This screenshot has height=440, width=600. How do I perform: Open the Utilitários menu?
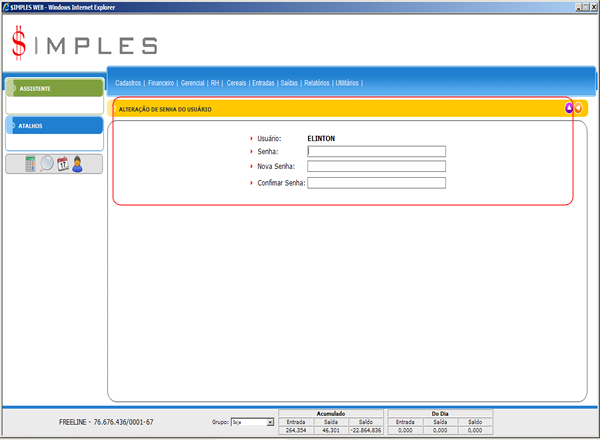347,83
